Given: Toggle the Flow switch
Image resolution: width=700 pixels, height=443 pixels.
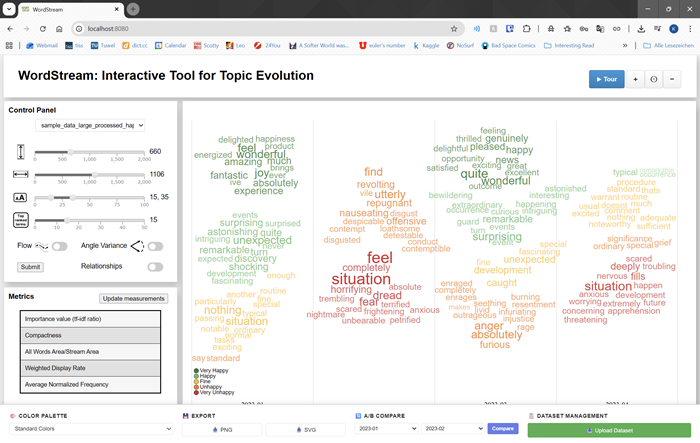Looking at the screenshot, I should click(60, 245).
